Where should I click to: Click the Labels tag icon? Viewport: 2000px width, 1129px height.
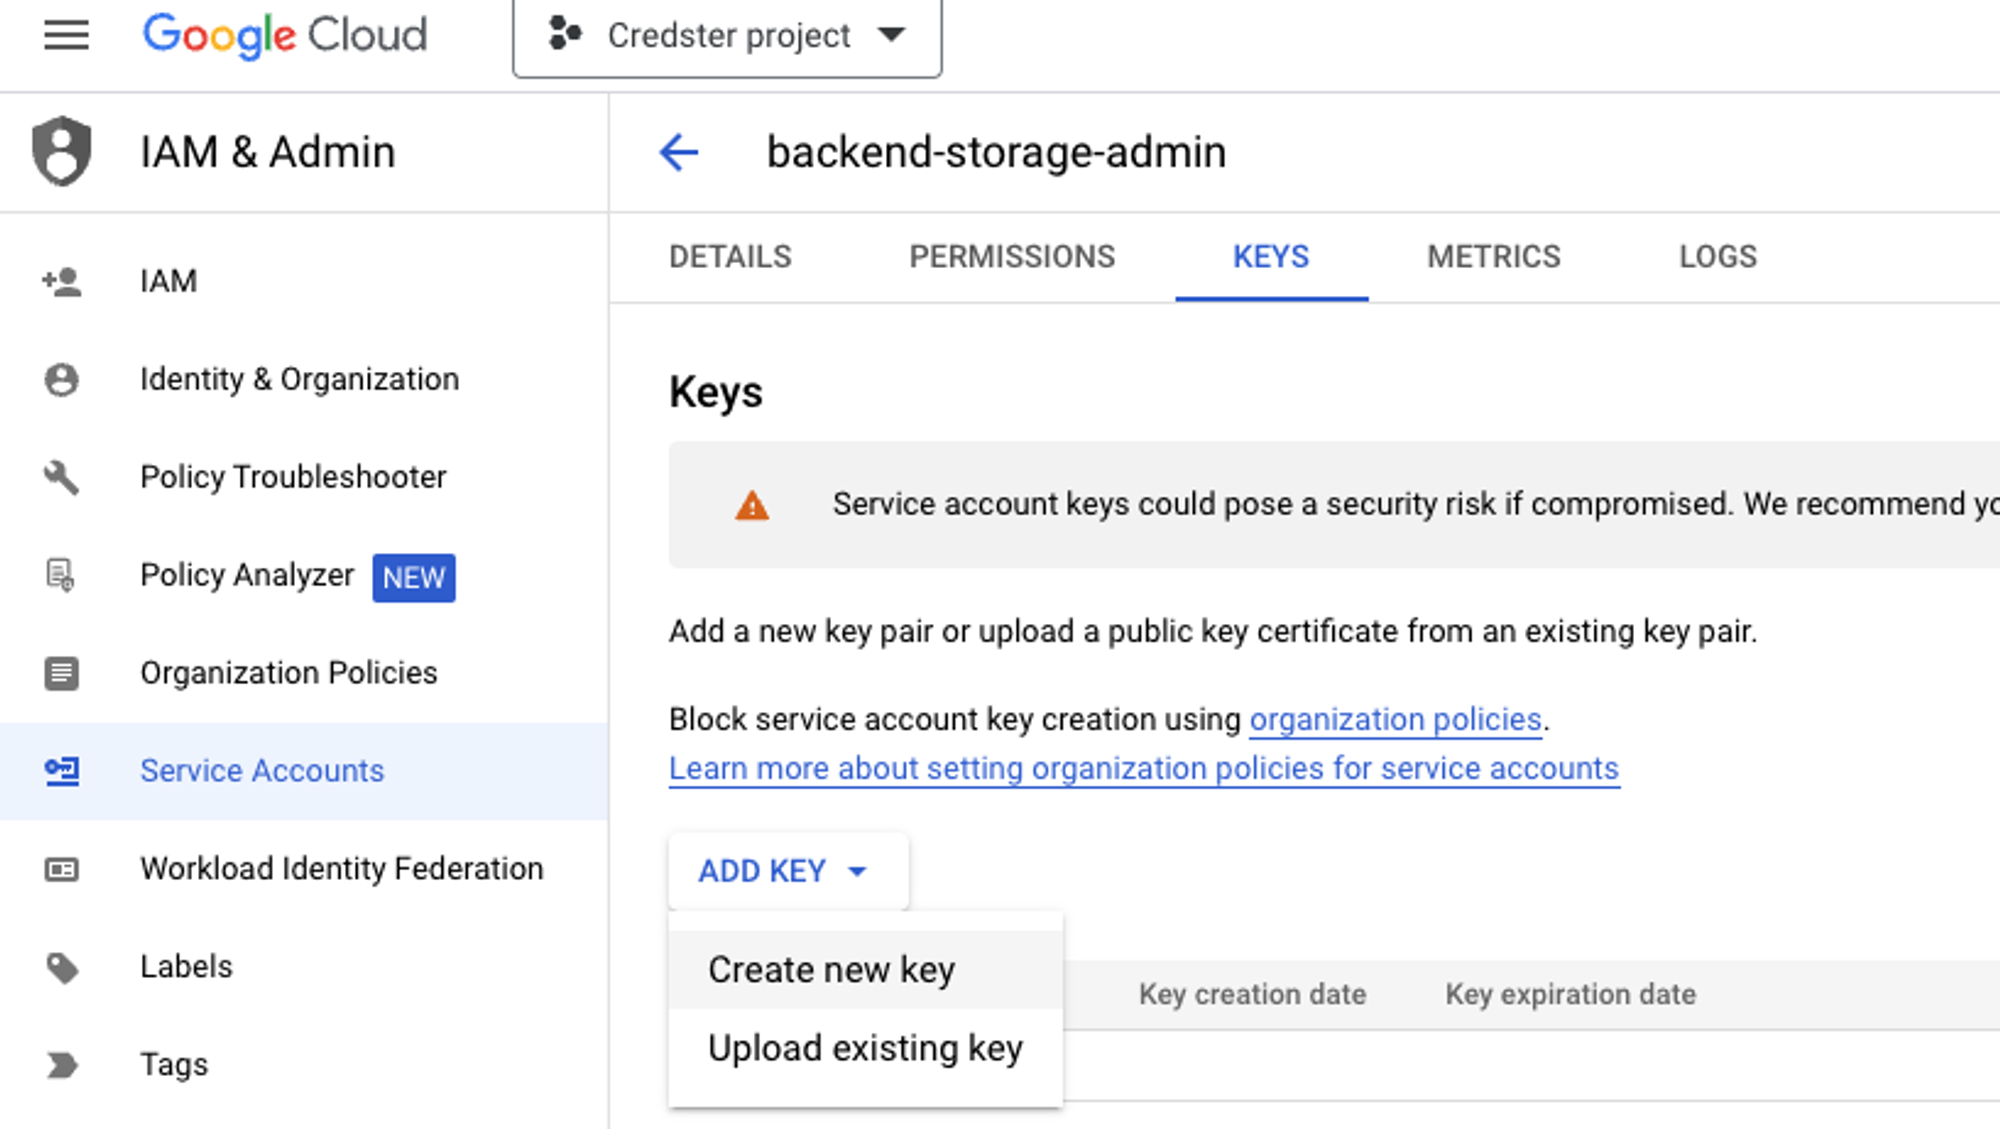62,966
